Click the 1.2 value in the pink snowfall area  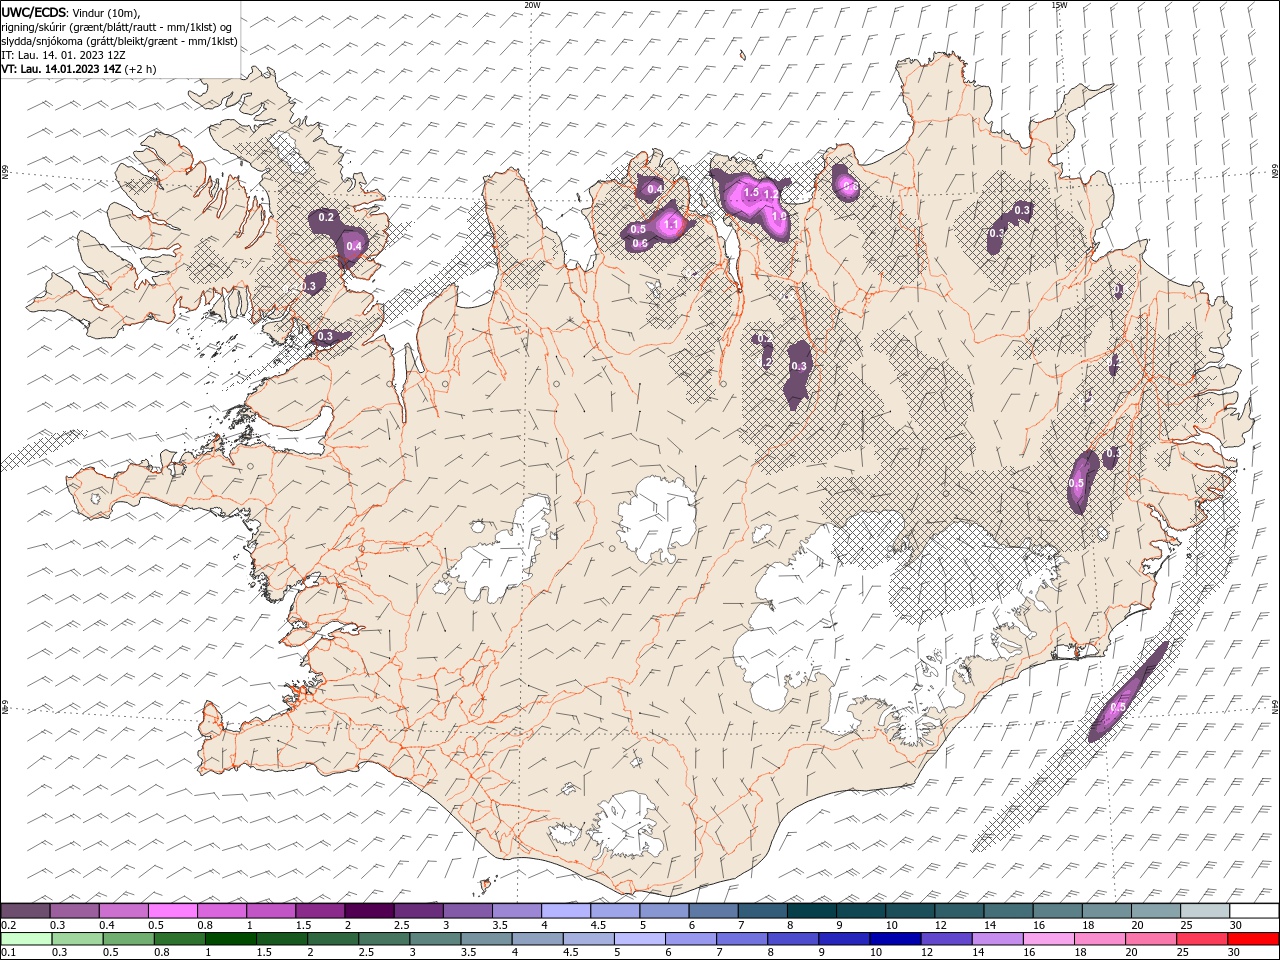coord(771,194)
